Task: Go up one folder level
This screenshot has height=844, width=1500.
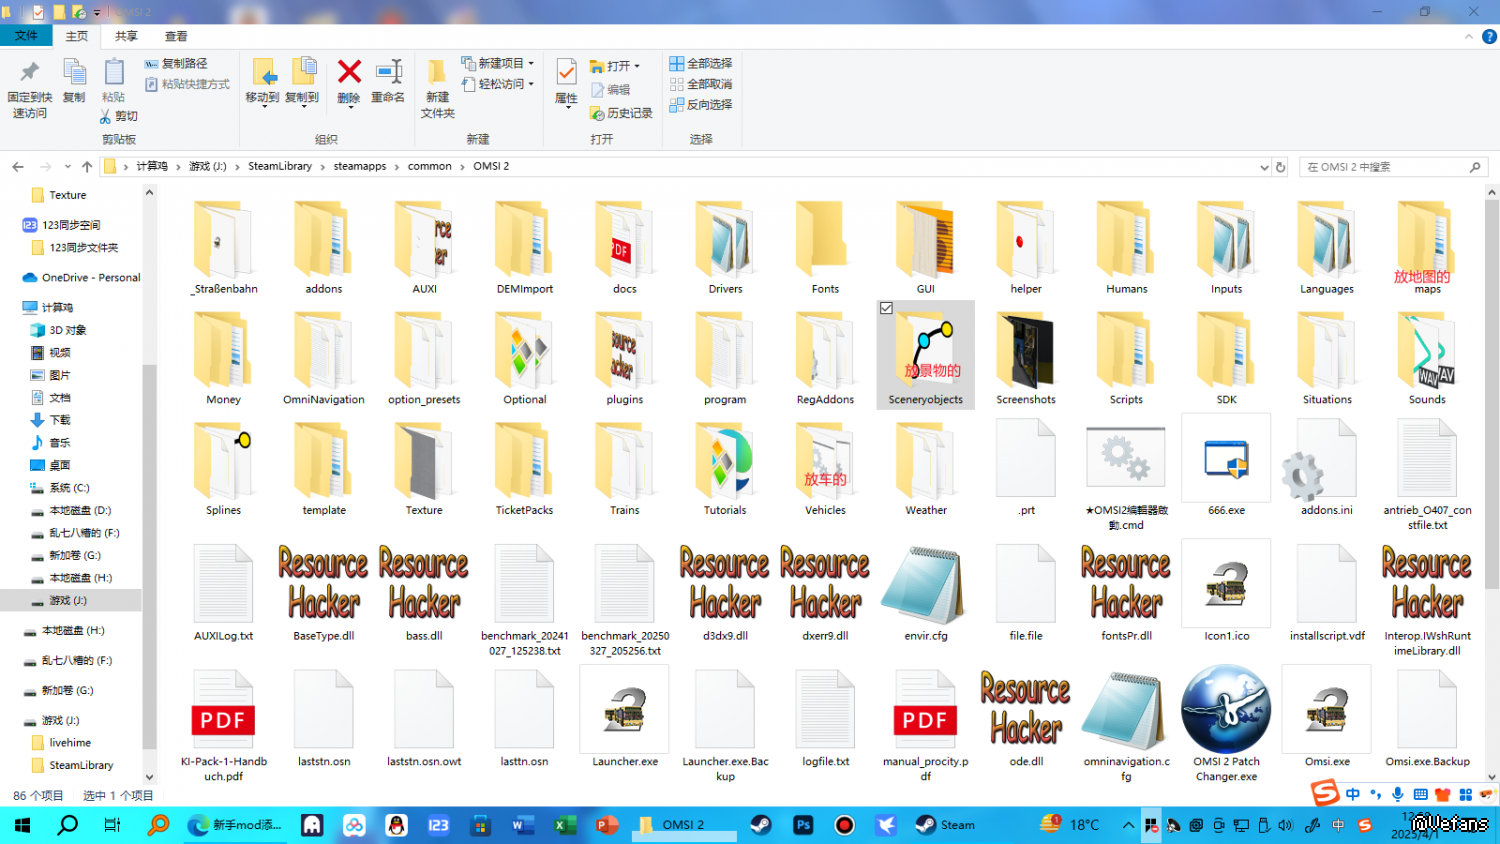Action: pos(87,167)
